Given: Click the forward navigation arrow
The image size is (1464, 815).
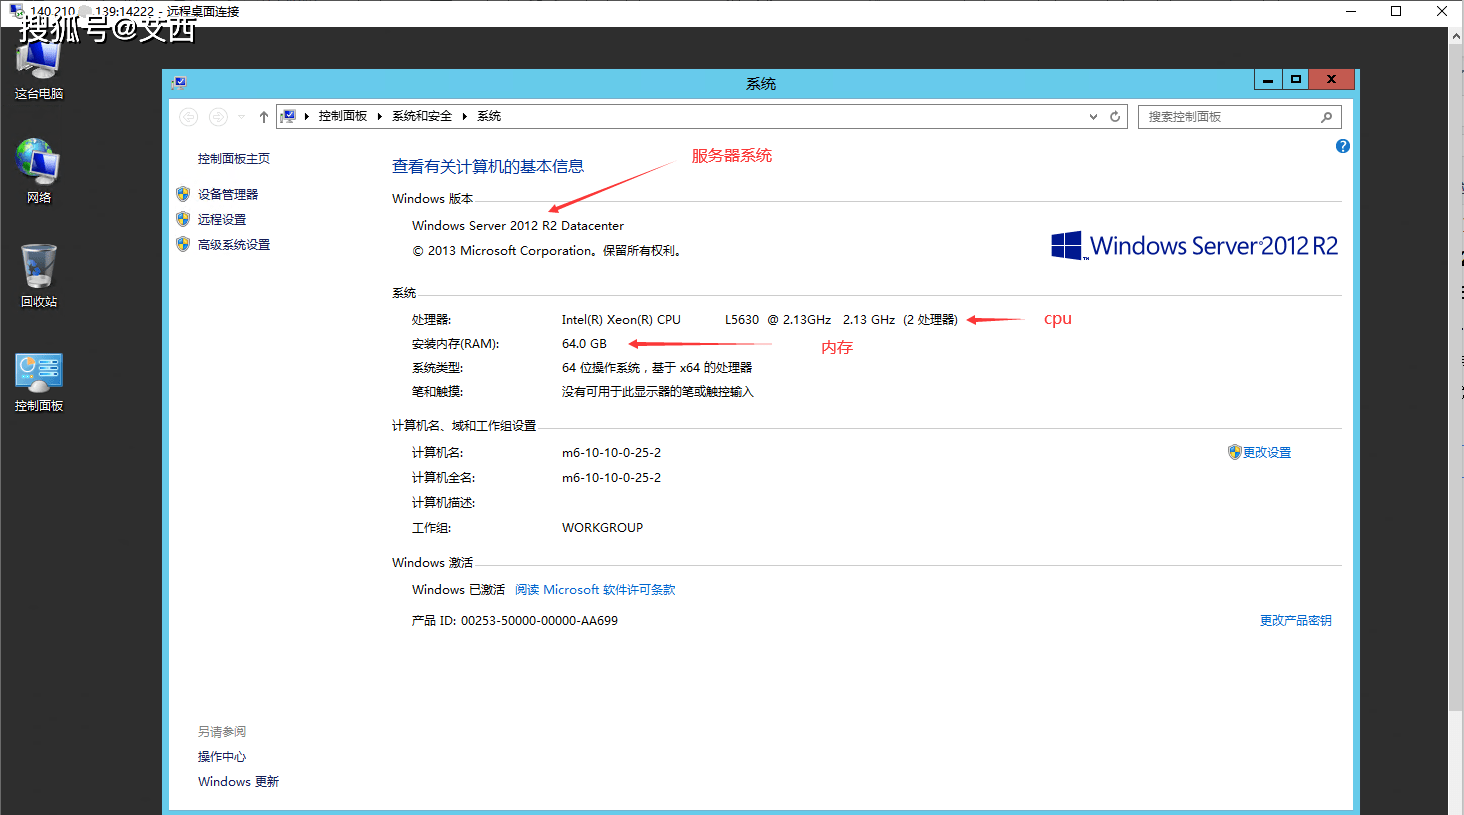Looking at the screenshot, I should 218,117.
